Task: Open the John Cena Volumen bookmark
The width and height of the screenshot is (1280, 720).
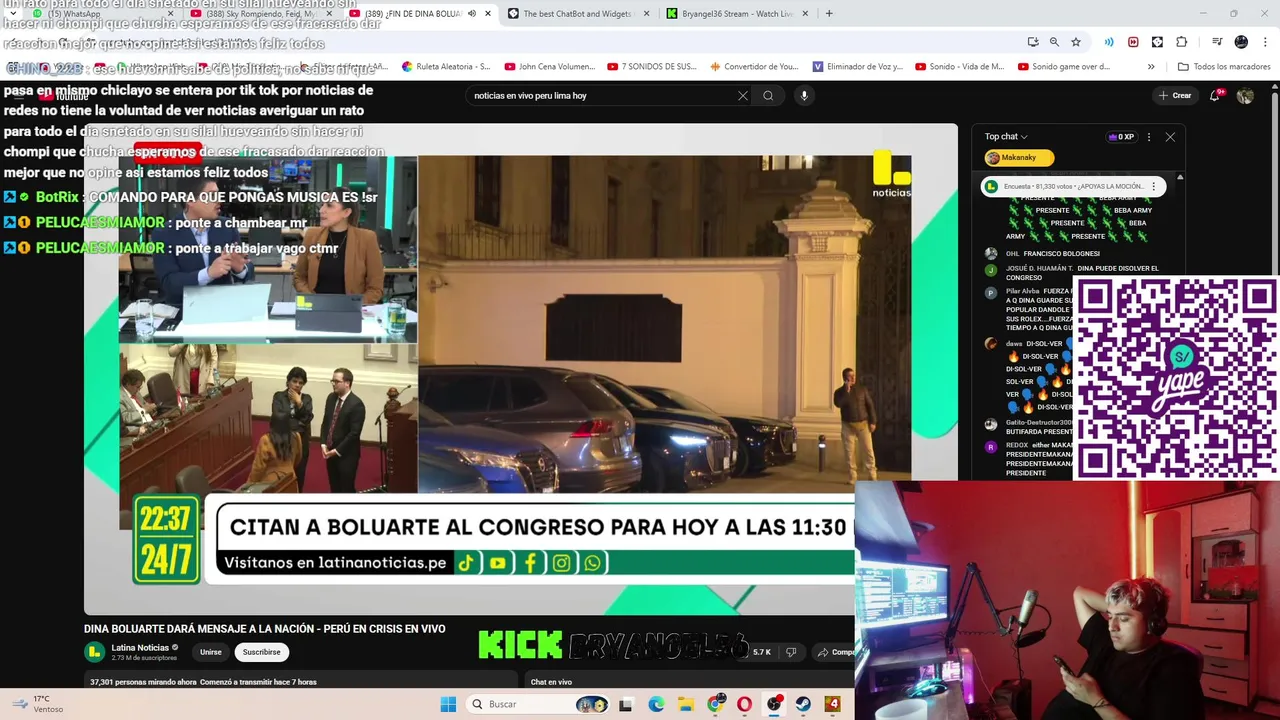Action: pyautogui.click(x=550, y=67)
